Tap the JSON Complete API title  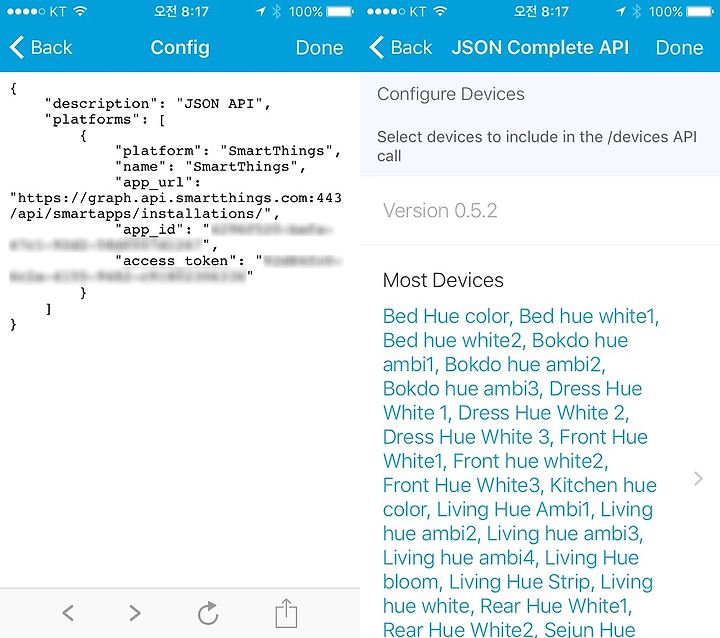(540, 48)
